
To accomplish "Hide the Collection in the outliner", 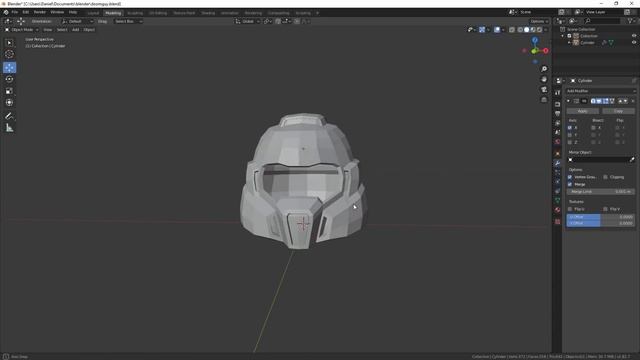I will pyautogui.click(x=634, y=36).
